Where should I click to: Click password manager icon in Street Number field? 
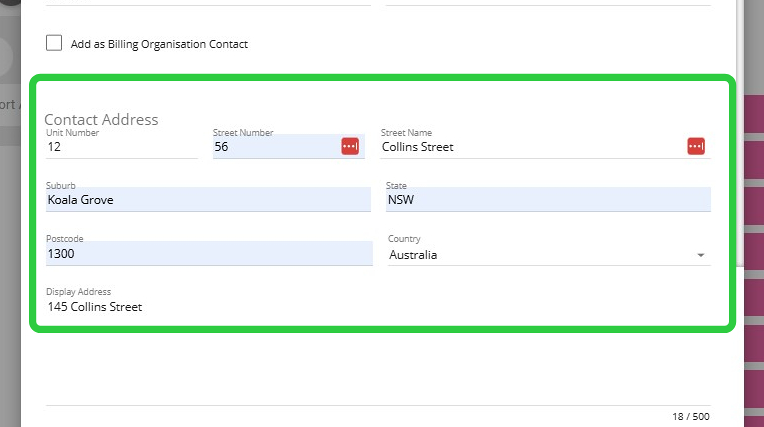tap(350, 146)
